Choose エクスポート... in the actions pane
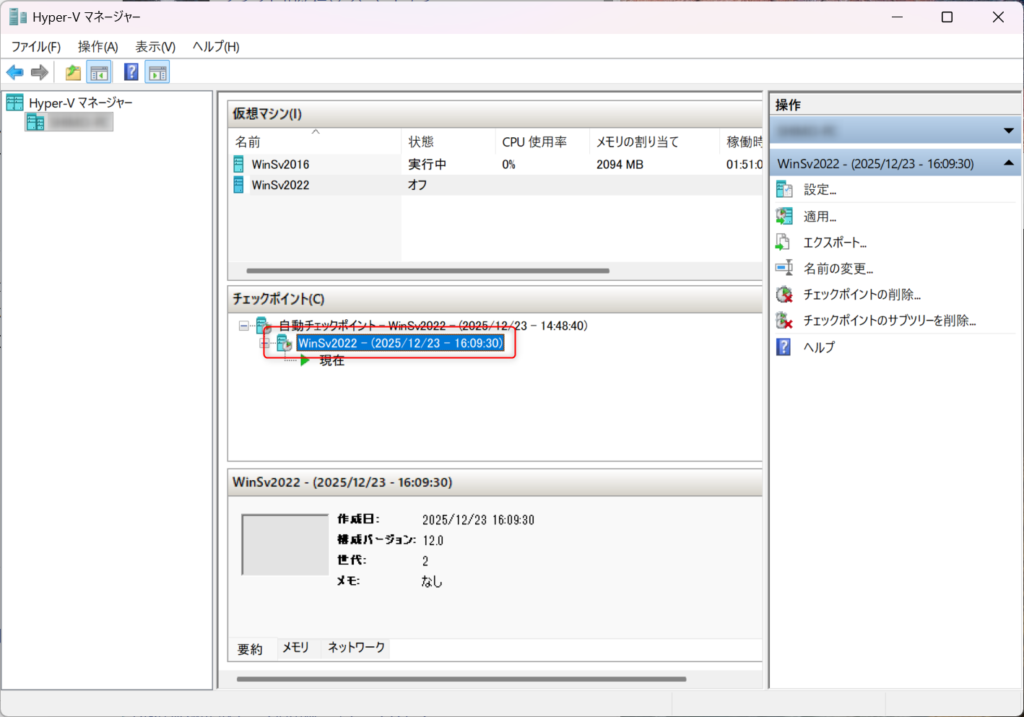This screenshot has width=1024, height=717. pos(834,242)
